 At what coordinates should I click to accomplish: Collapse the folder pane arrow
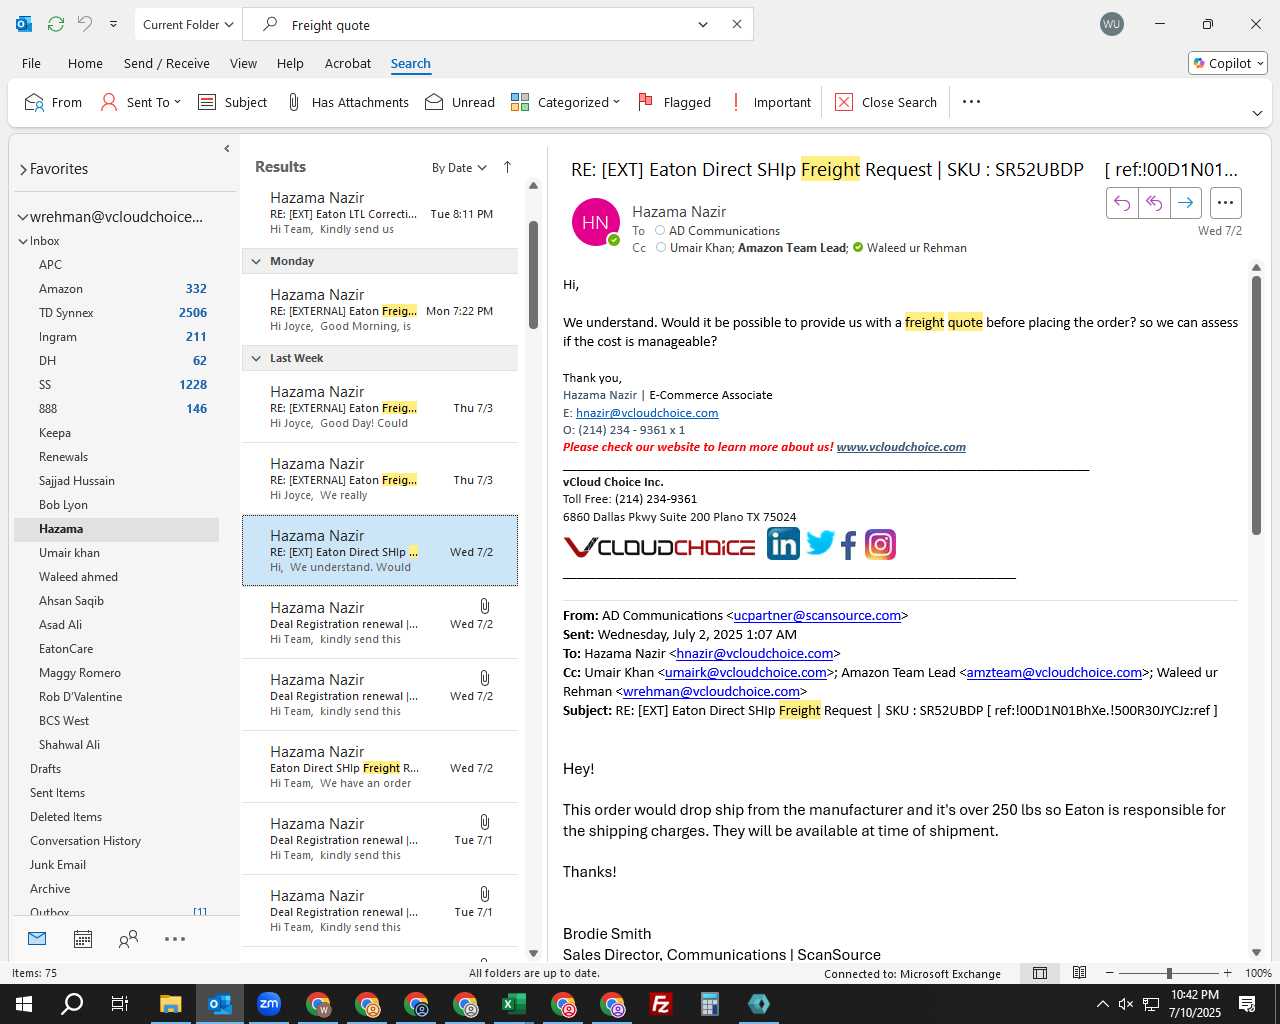(227, 149)
